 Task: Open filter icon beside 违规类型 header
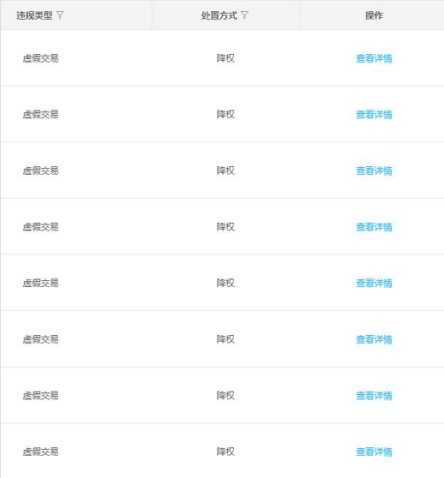click(x=60, y=15)
